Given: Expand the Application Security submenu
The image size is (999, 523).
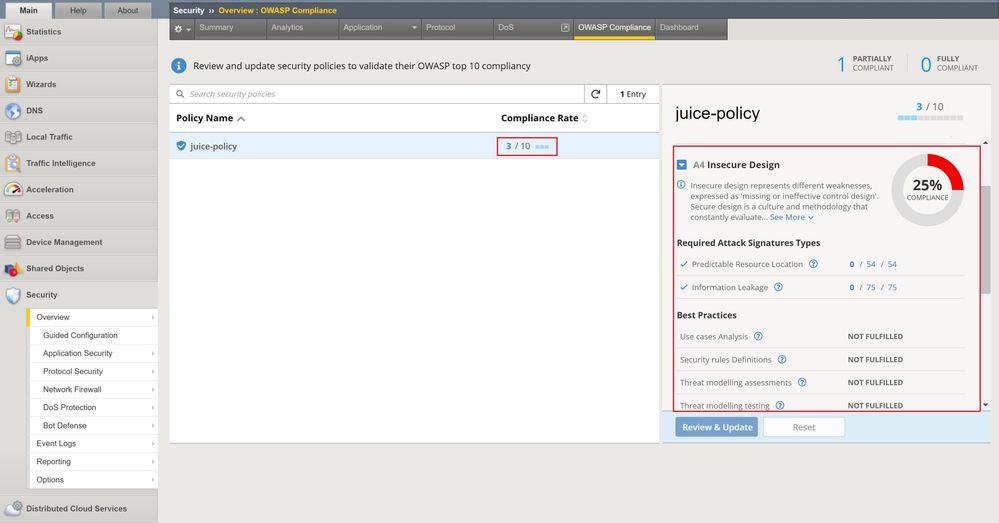Looking at the screenshot, I should pyautogui.click(x=153, y=354).
